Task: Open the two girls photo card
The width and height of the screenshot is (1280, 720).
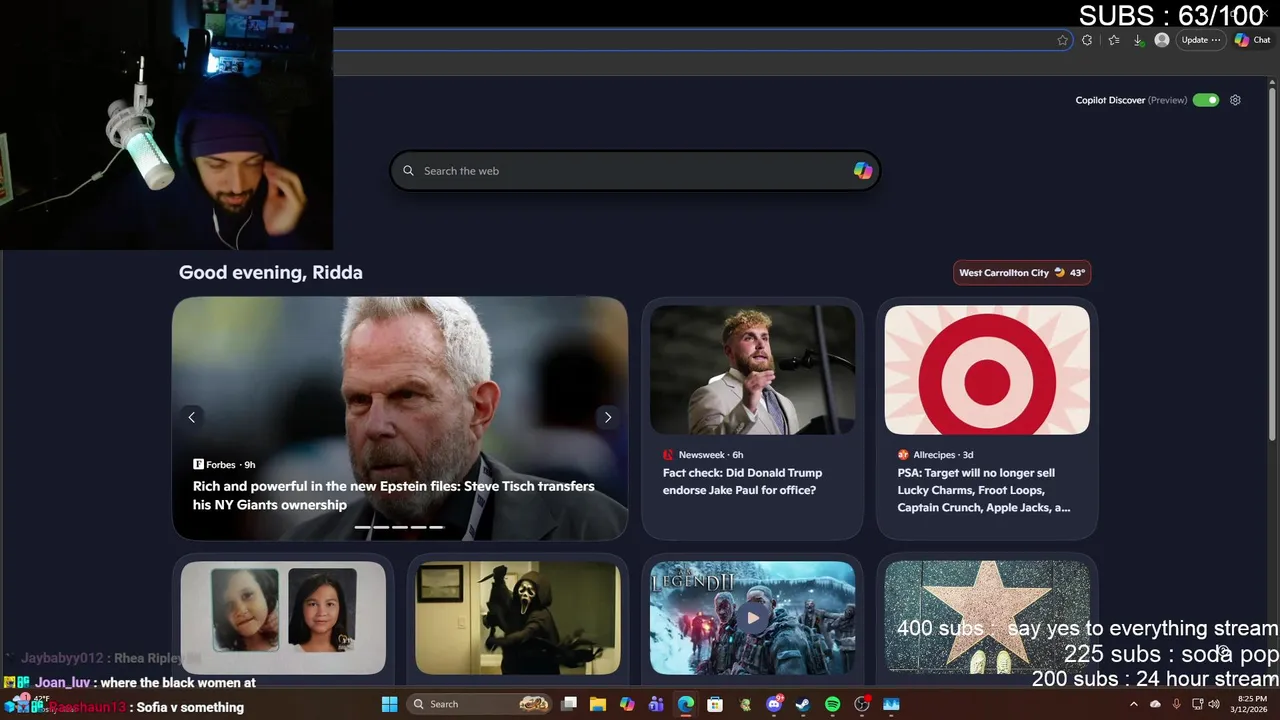Action: click(x=283, y=618)
